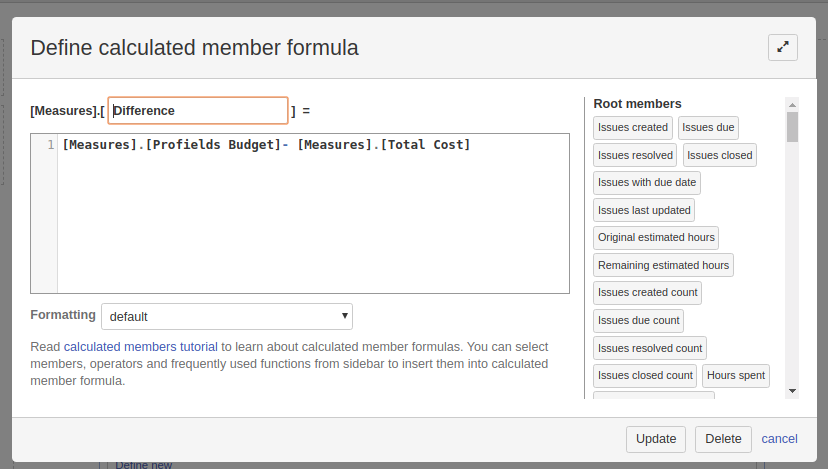The height and width of the screenshot is (469, 828).
Task: Open the Formatting dropdown
Action: [x=227, y=316]
